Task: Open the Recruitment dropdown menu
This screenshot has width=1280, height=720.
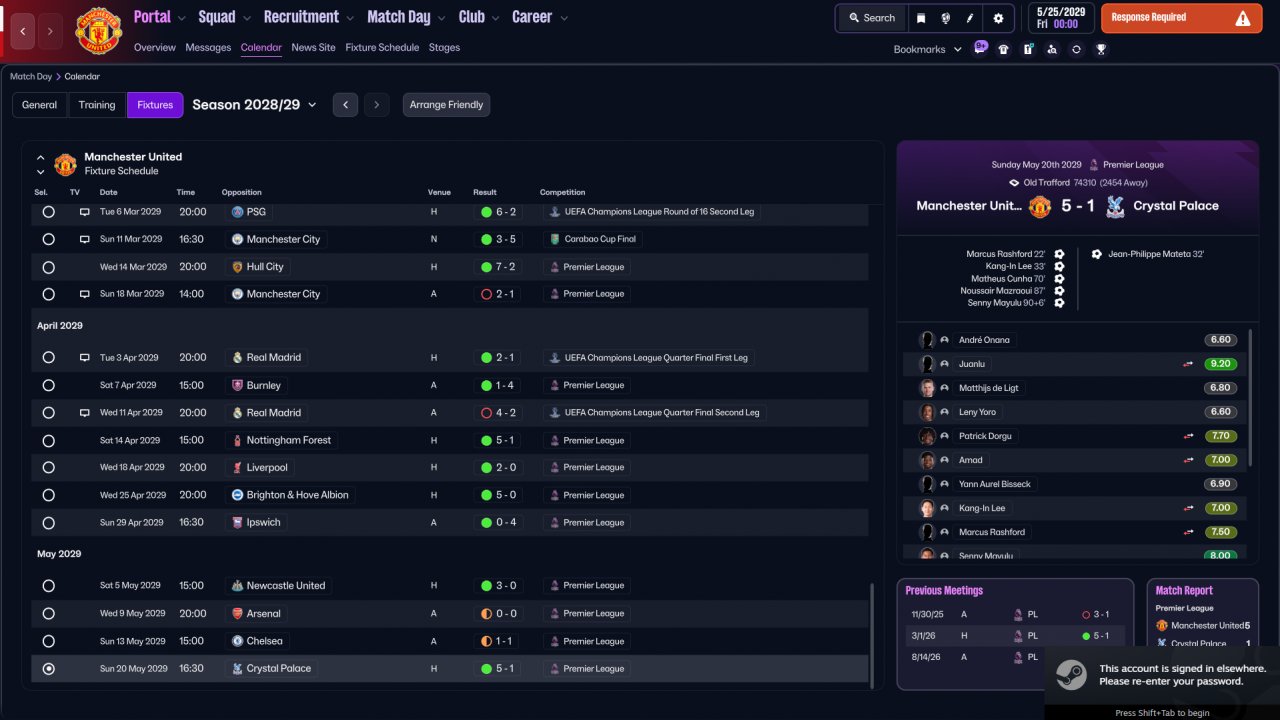Action: point(309,17)
